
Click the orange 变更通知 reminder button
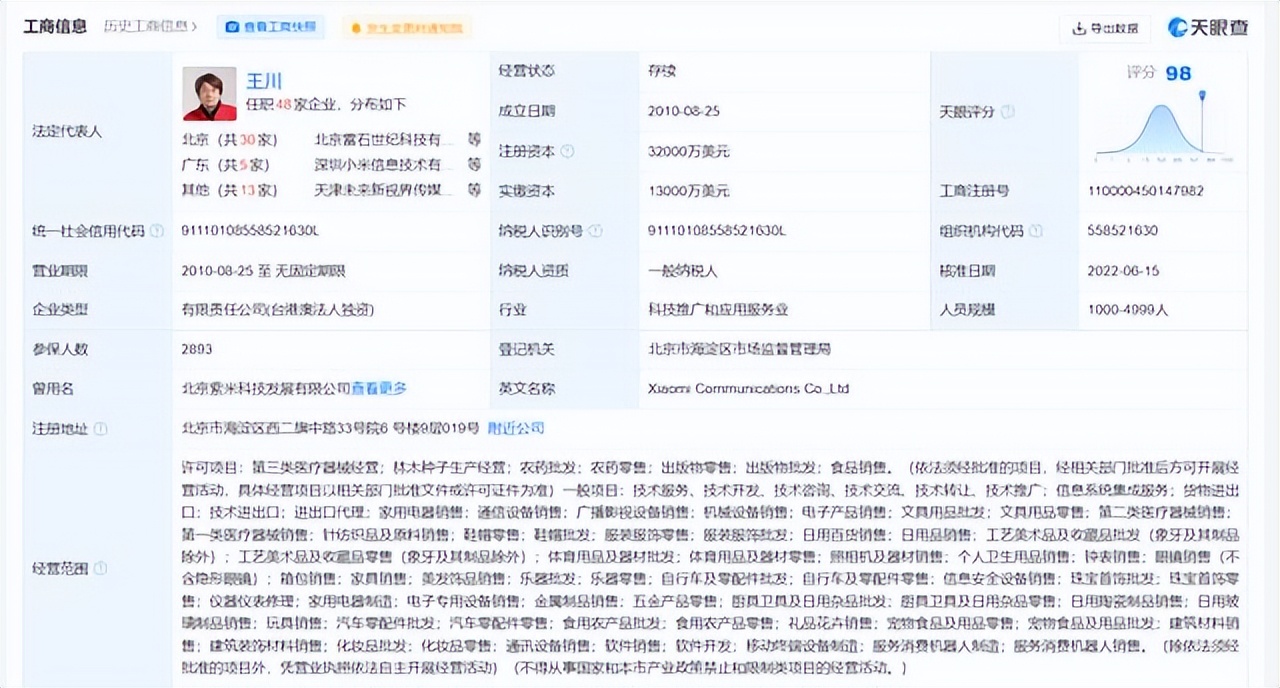coord(407,27)
